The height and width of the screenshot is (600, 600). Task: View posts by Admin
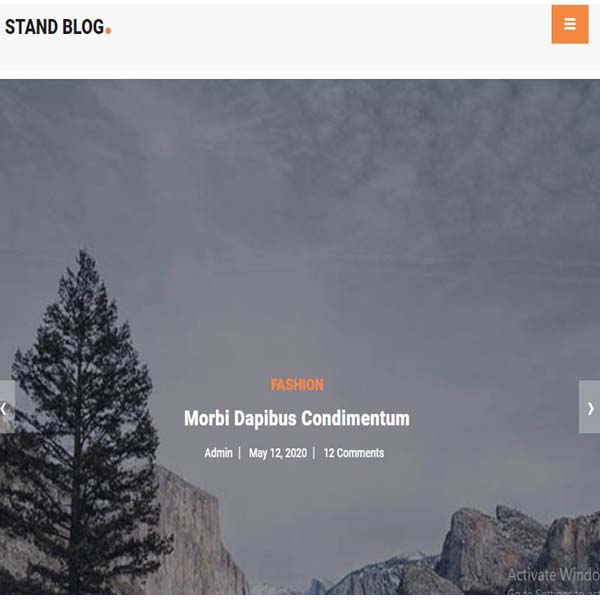tap(218, 453)
